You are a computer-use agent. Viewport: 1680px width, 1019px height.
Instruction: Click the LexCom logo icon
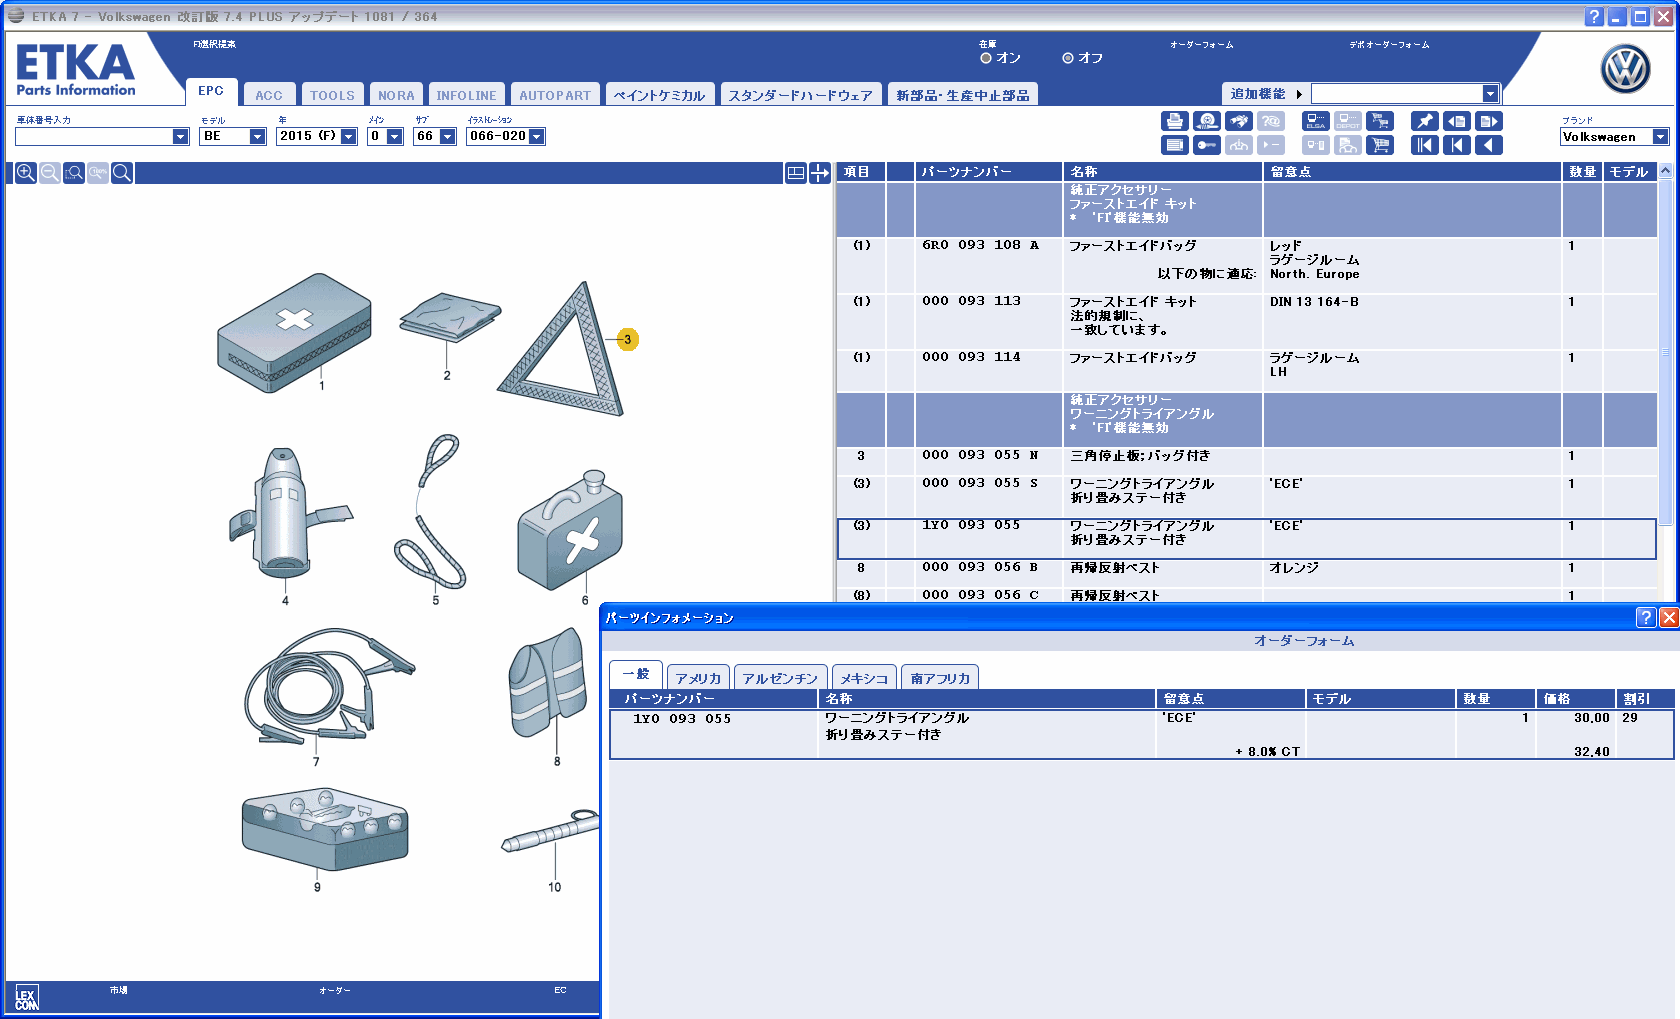pyautogui.click(x=26, y=997)
